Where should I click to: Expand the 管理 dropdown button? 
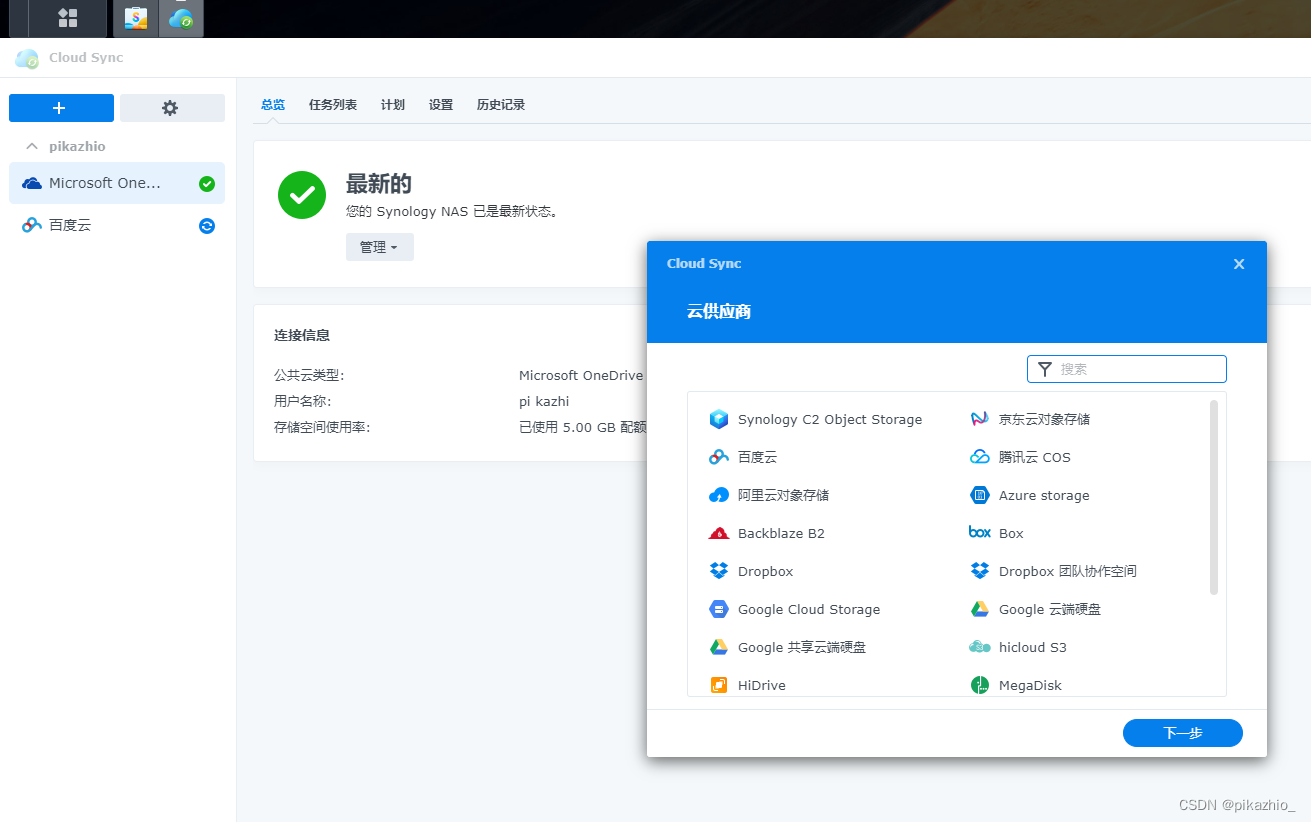coord(380,247)
